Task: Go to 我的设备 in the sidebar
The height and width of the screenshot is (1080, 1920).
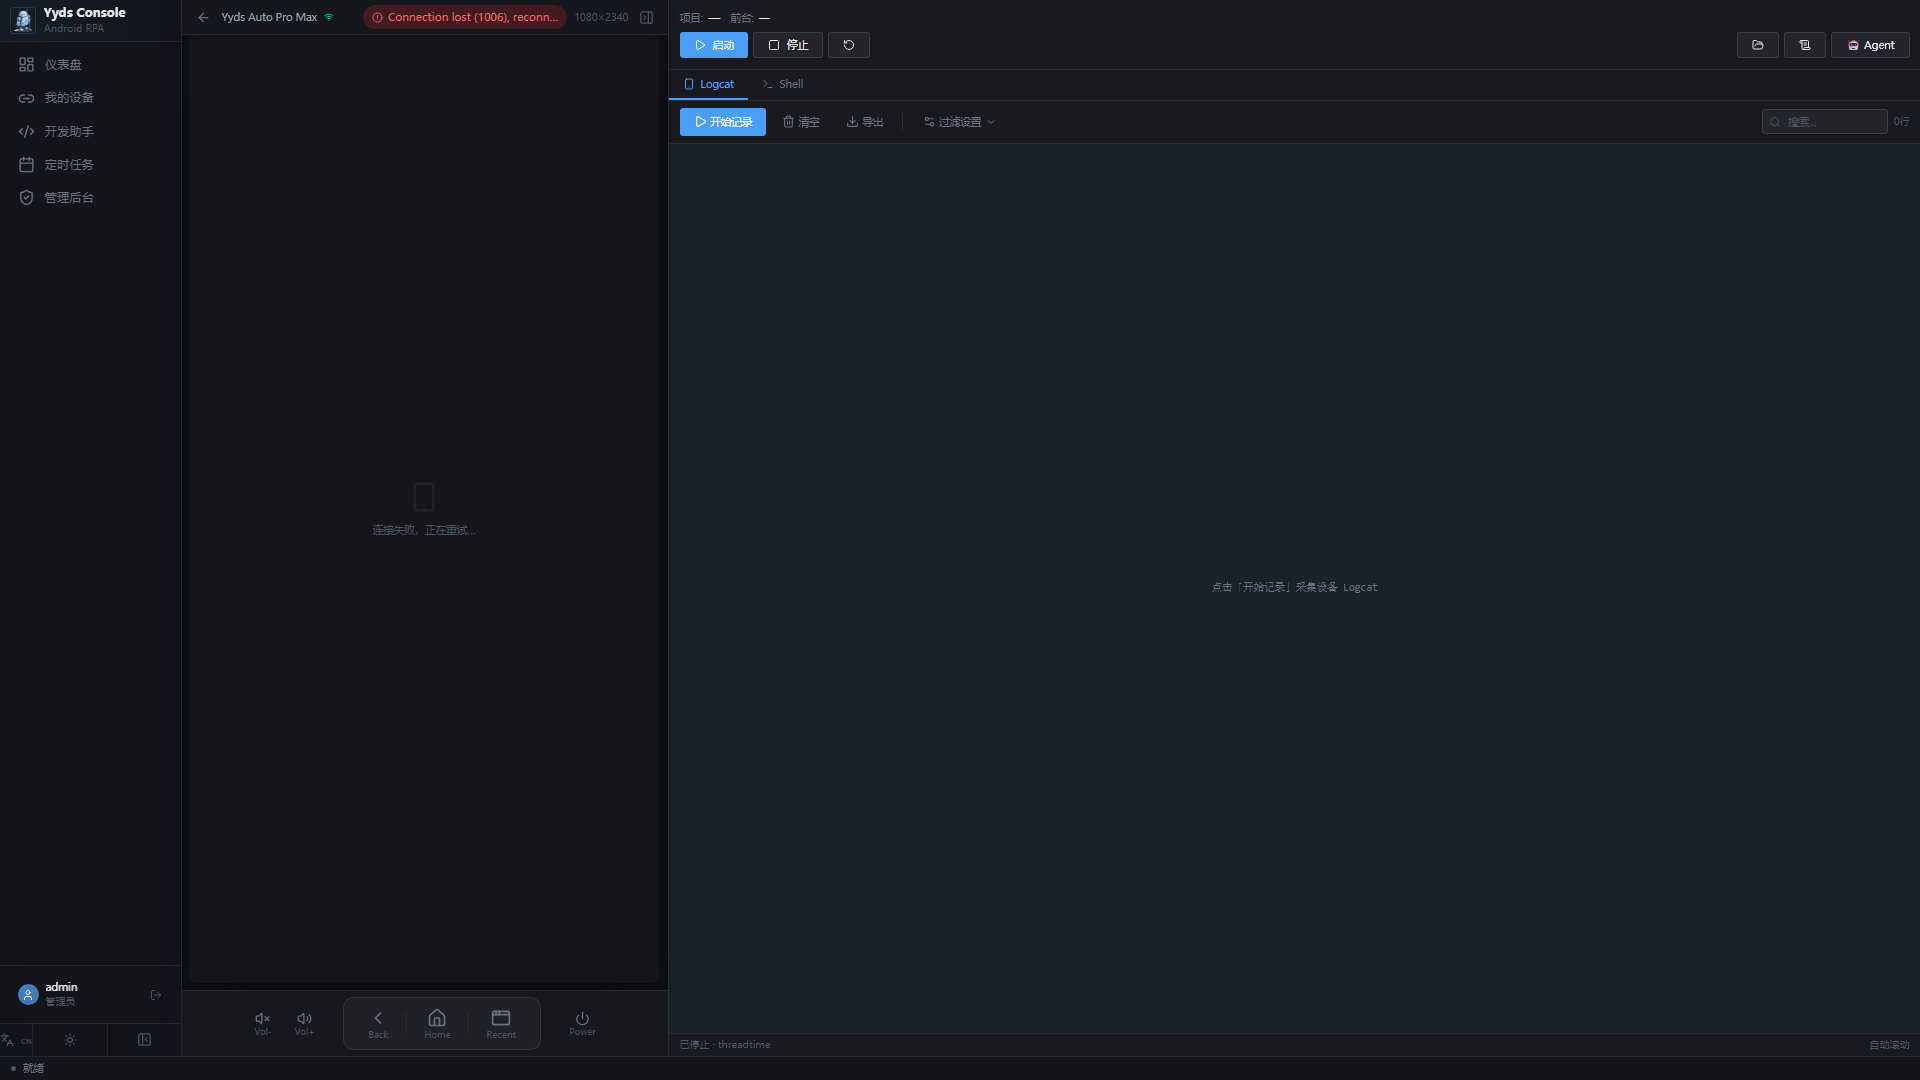Action: click(90, 98)
